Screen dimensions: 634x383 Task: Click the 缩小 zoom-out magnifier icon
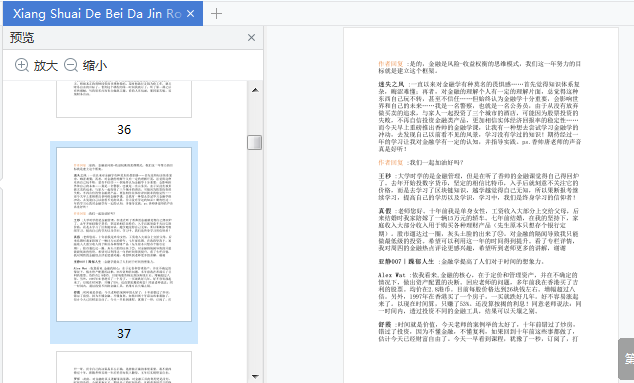tap(71, 65)
